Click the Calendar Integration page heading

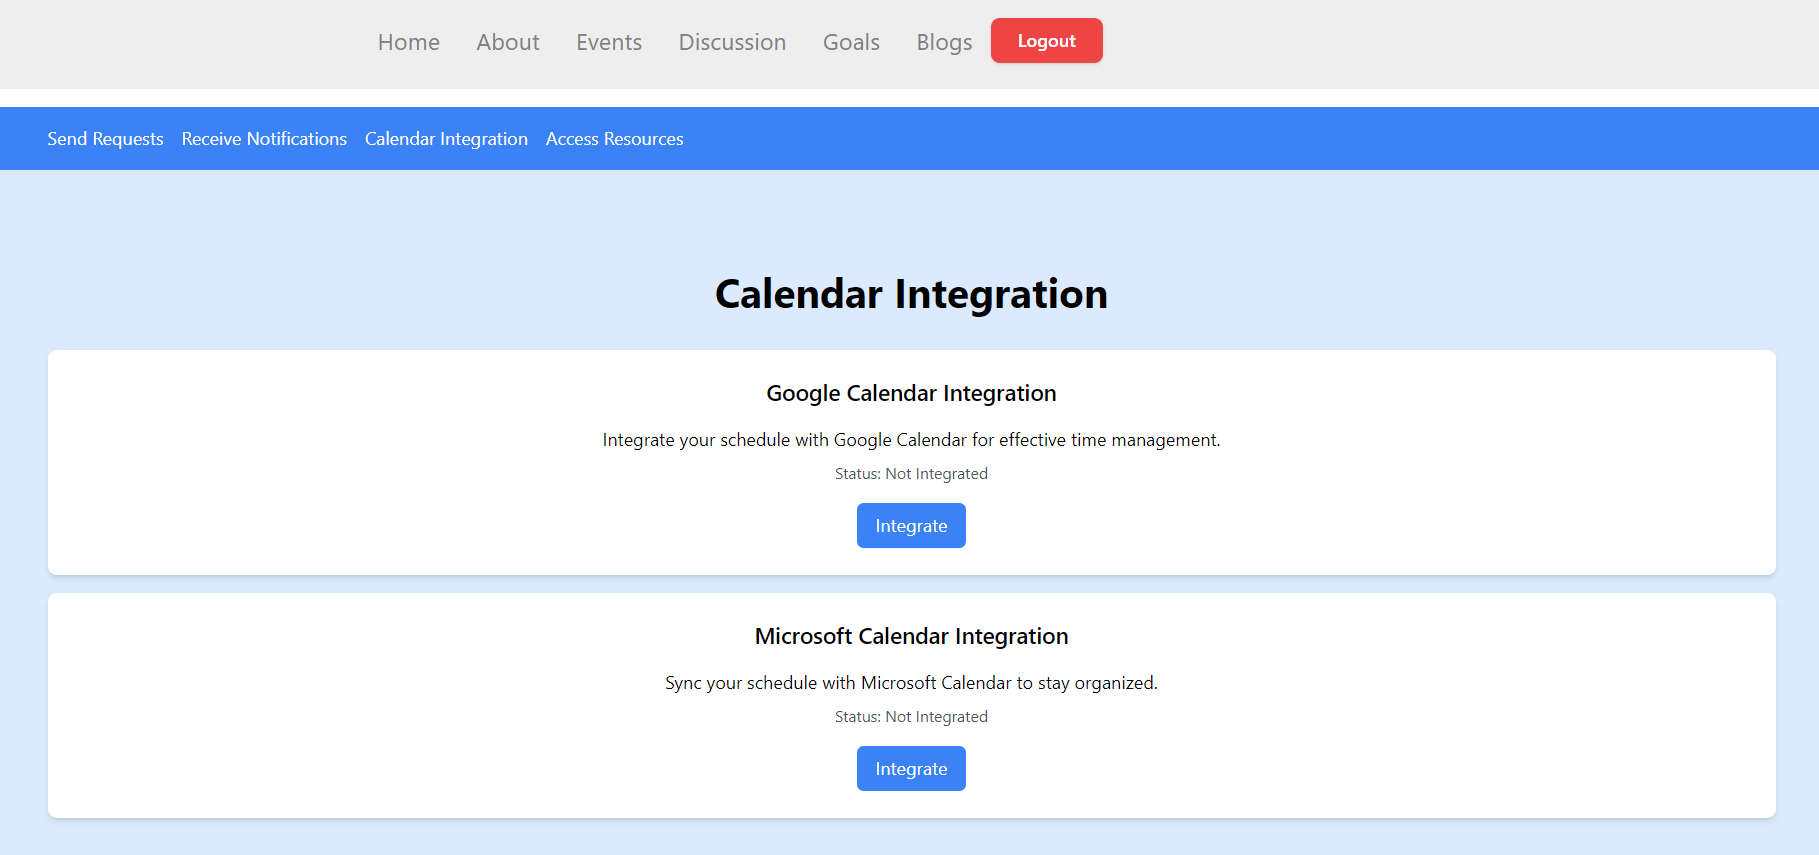(x=911, y=294)
